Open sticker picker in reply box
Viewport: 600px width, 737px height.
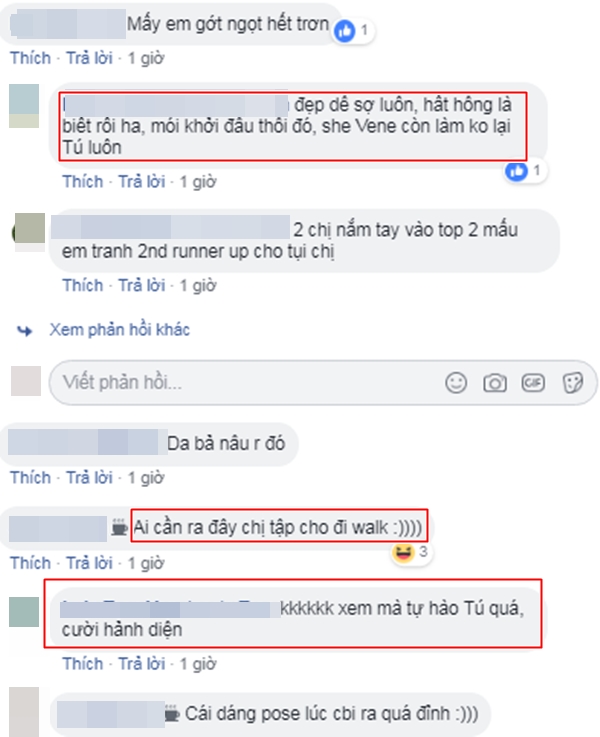click(573, 383)
